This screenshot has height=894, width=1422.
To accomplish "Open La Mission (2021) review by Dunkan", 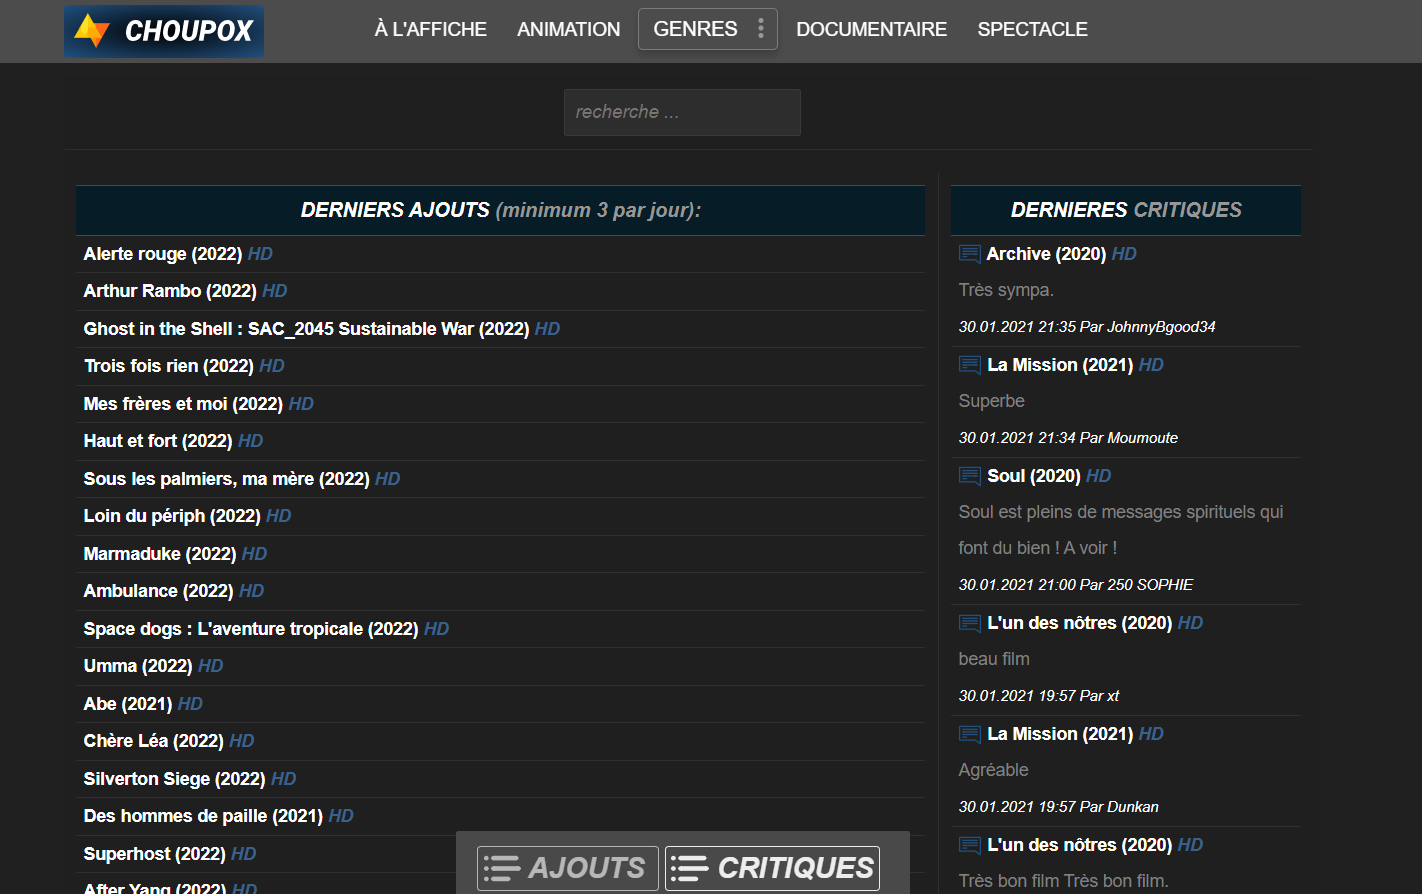I will click(x=1060, y=734).
